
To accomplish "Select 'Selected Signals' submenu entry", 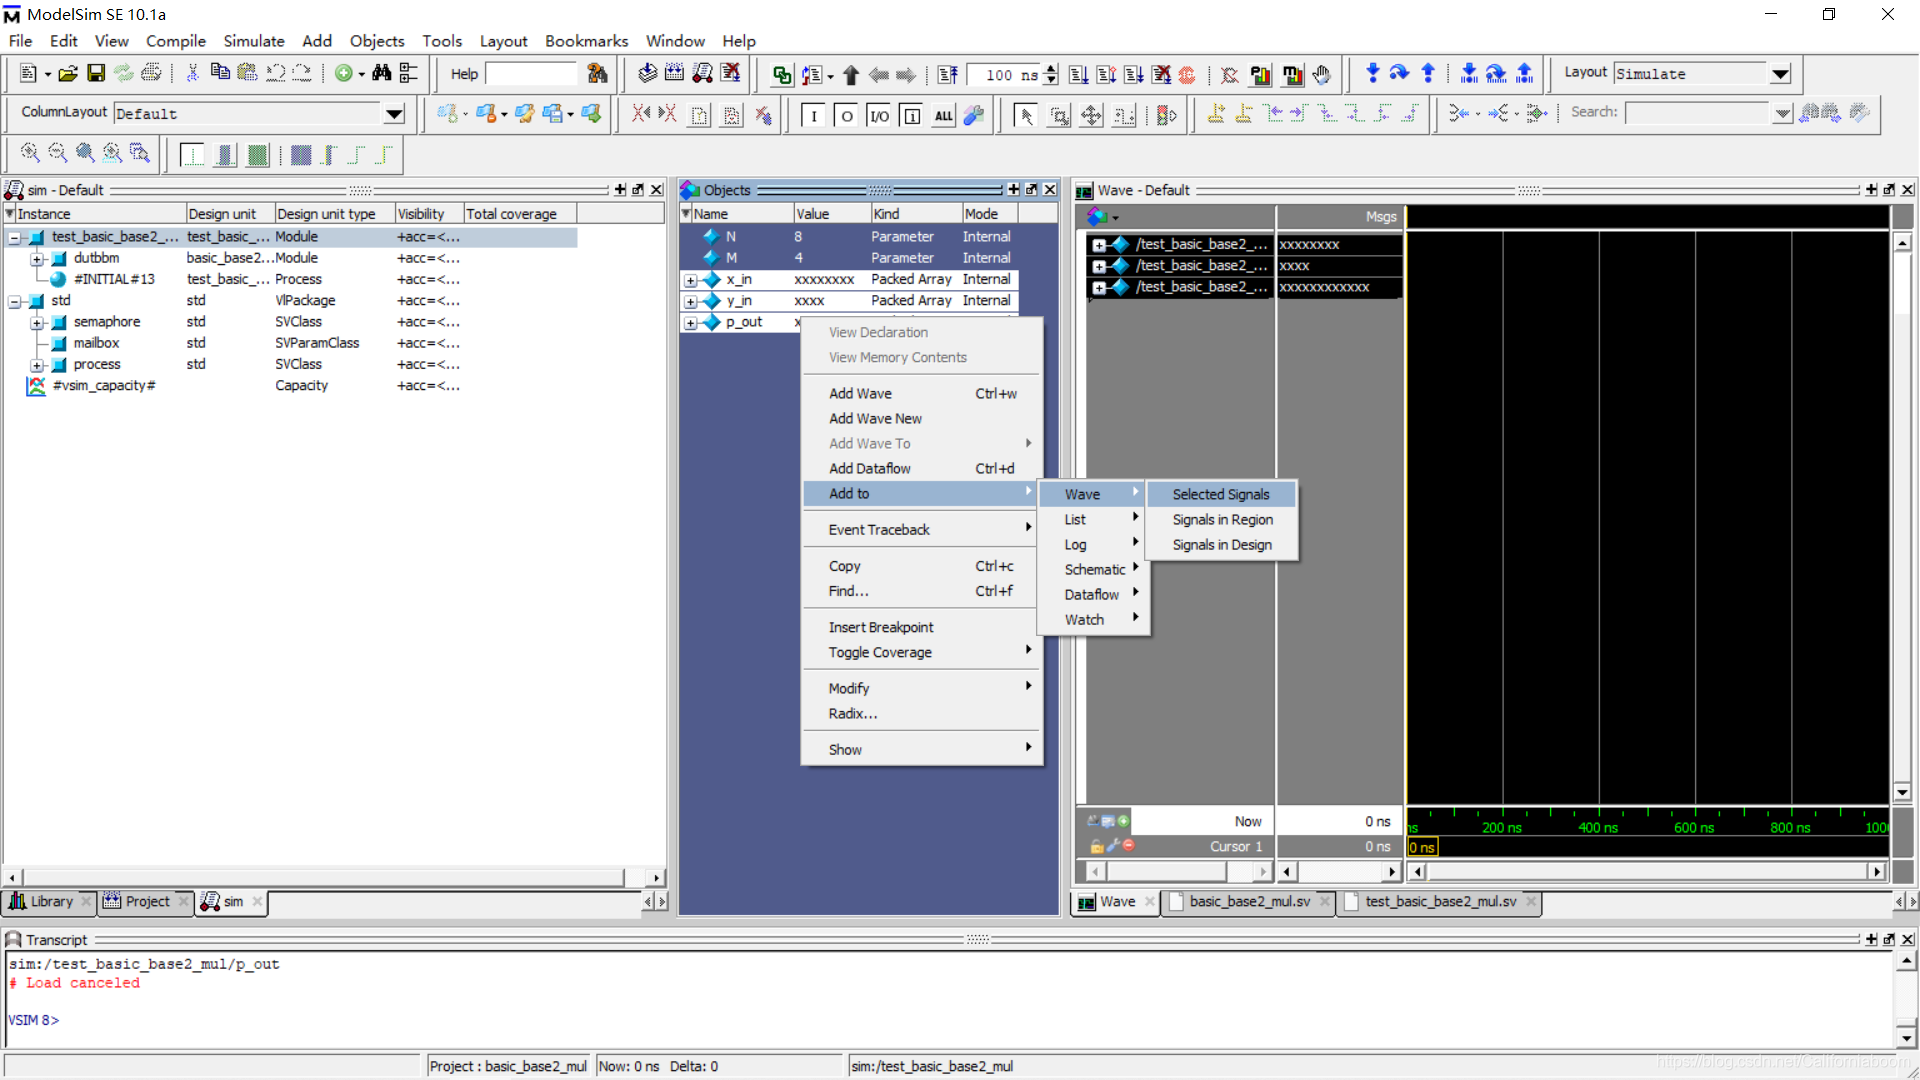I will tap(1220, 494).
